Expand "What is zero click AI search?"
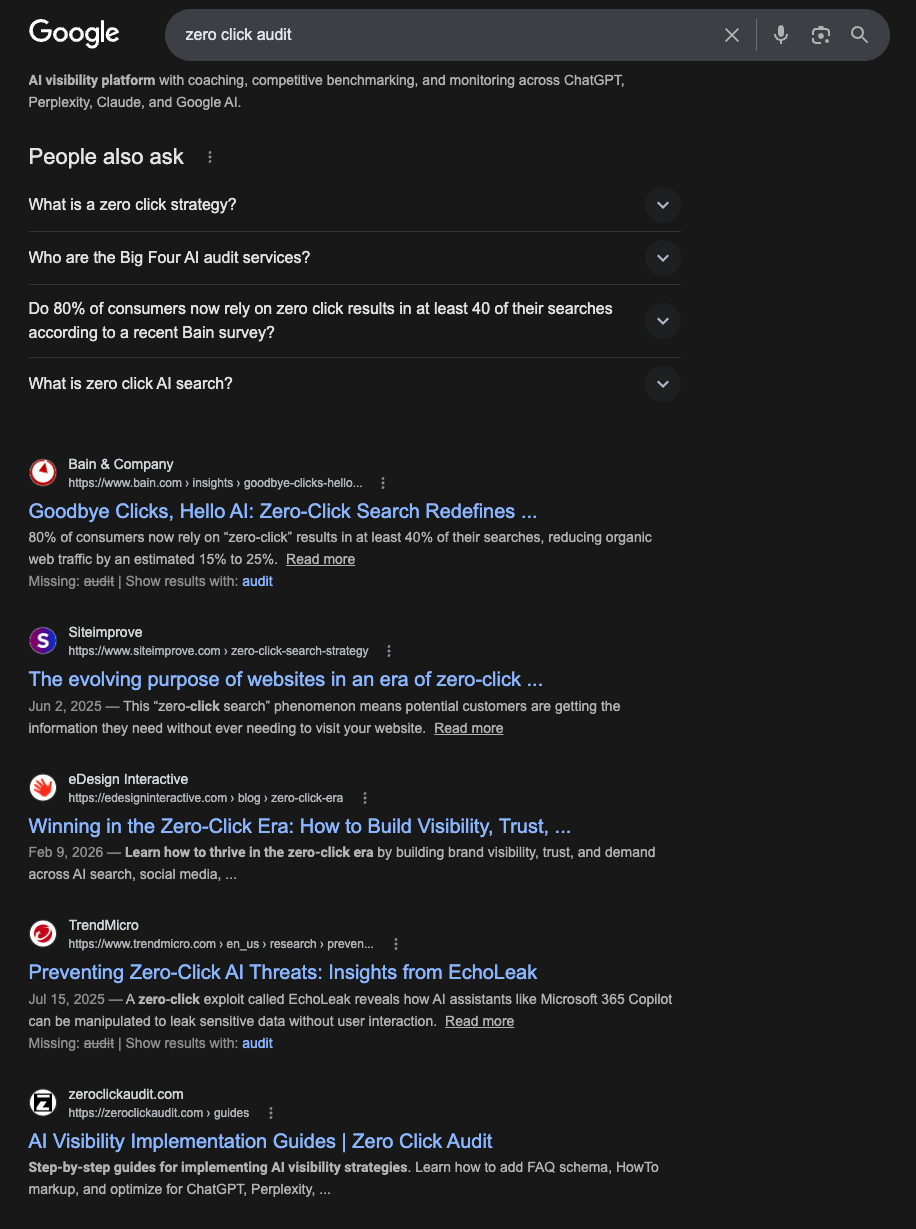 coord(662,384)
